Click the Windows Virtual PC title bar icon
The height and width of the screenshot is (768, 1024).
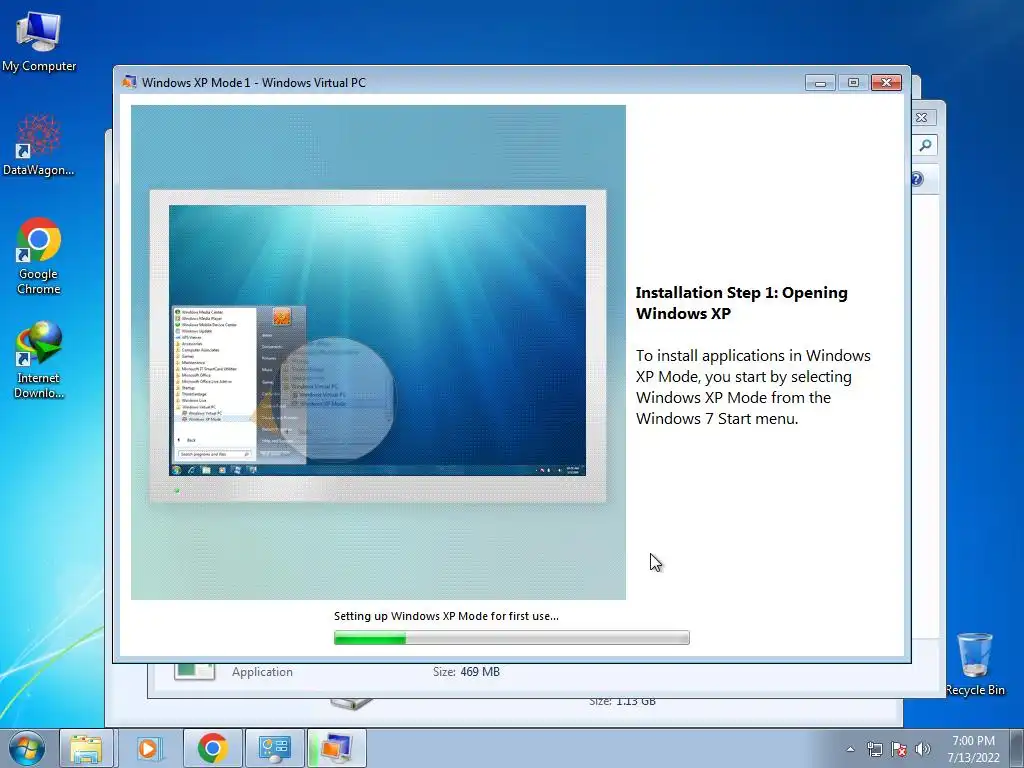tap(129, 82)
